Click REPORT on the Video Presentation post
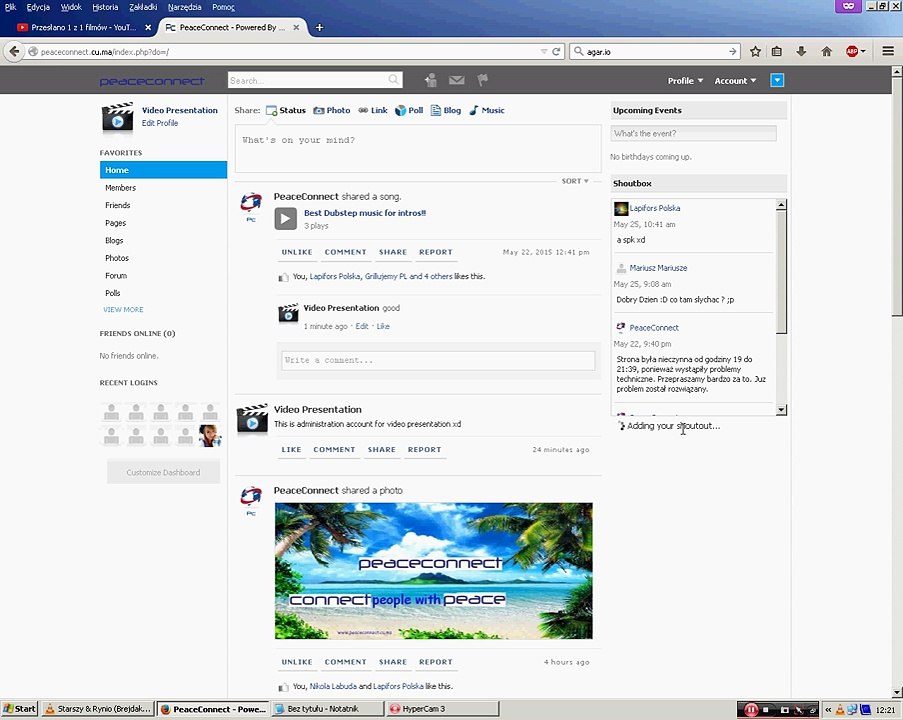Screen dimensions: 903x720 (x=424, y=450)
